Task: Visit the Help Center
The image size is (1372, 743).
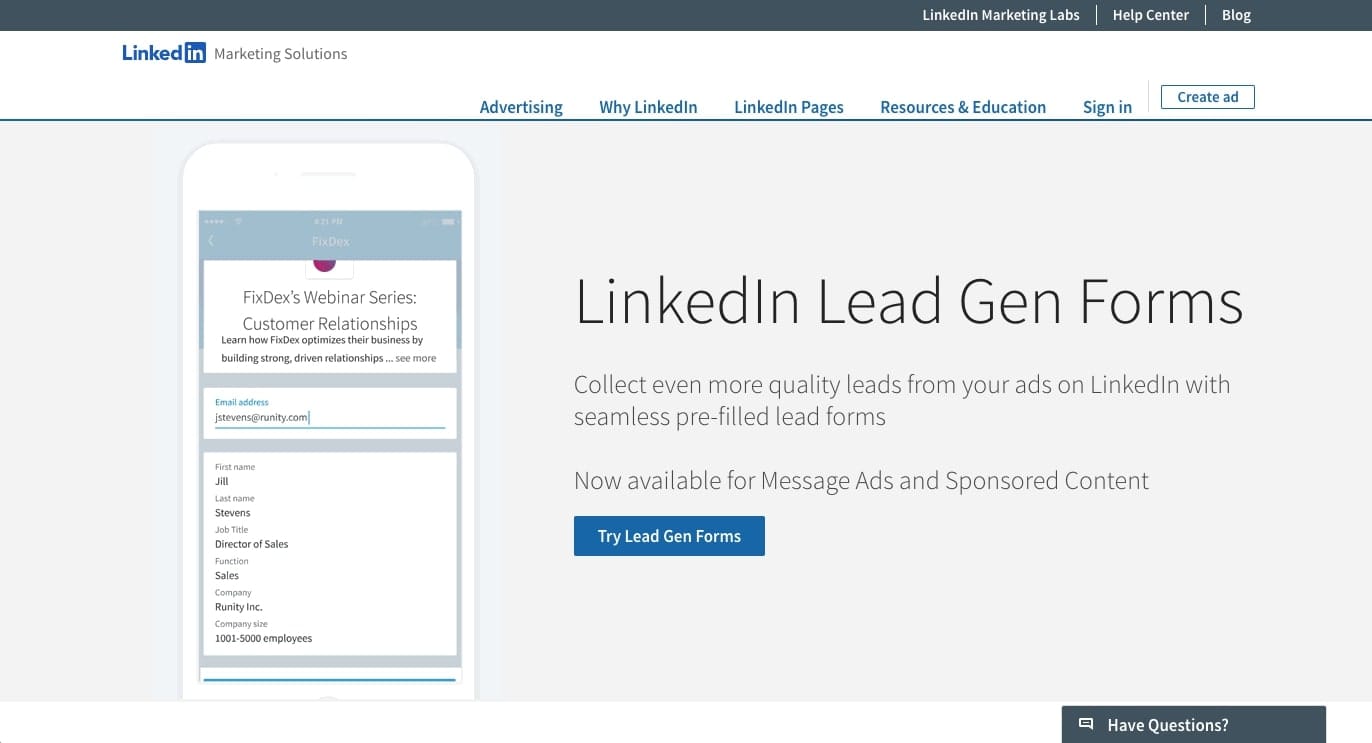Action: click(x=1150, y=15)
